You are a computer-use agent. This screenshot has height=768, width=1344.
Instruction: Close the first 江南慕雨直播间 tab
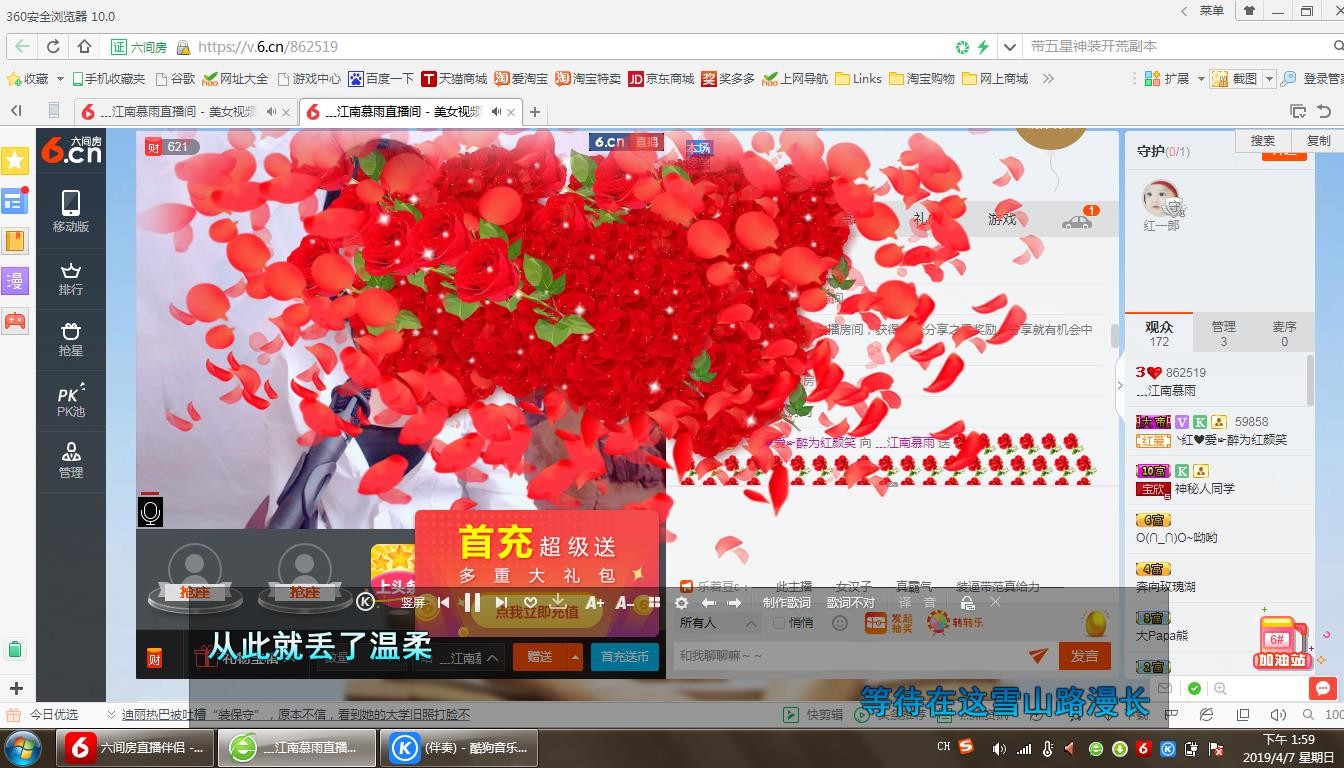[286, 112]
